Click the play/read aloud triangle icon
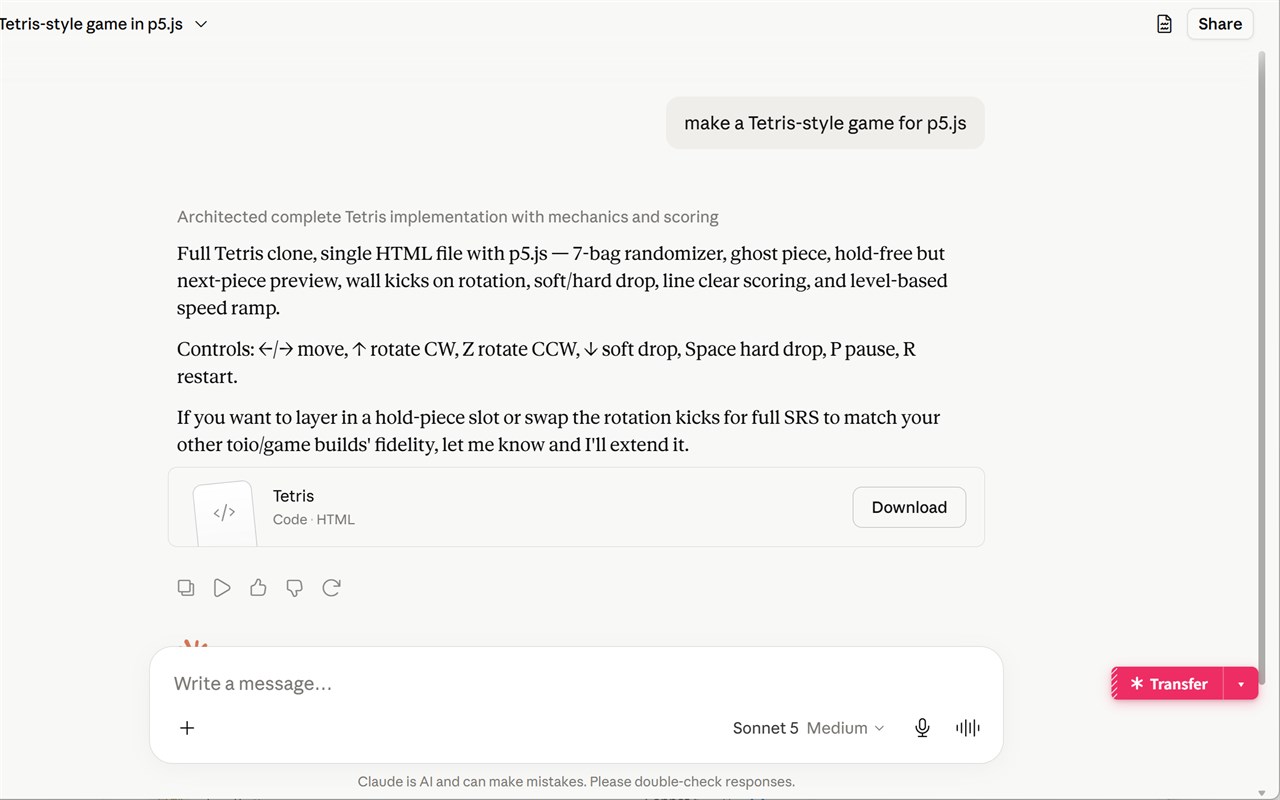The height and width of the screenshot is (800, 1280). click(222, 588)
